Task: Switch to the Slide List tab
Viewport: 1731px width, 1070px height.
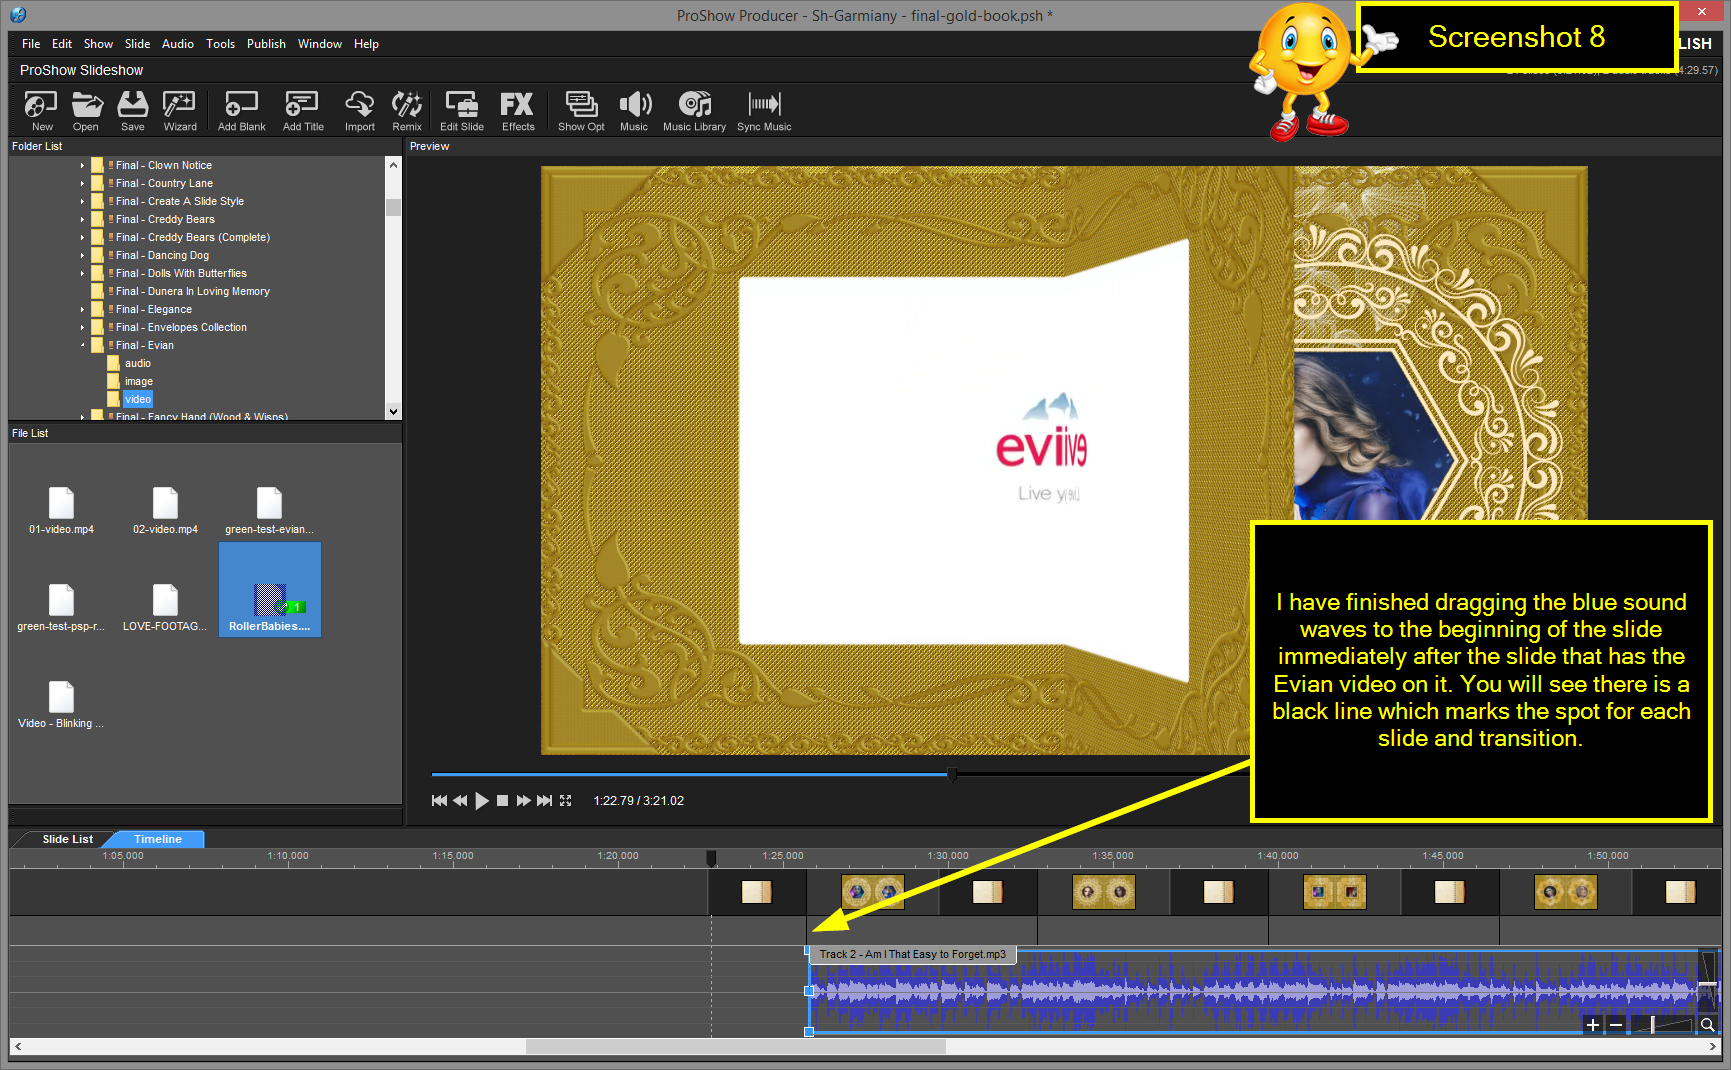Action: (x=68, y=839)
